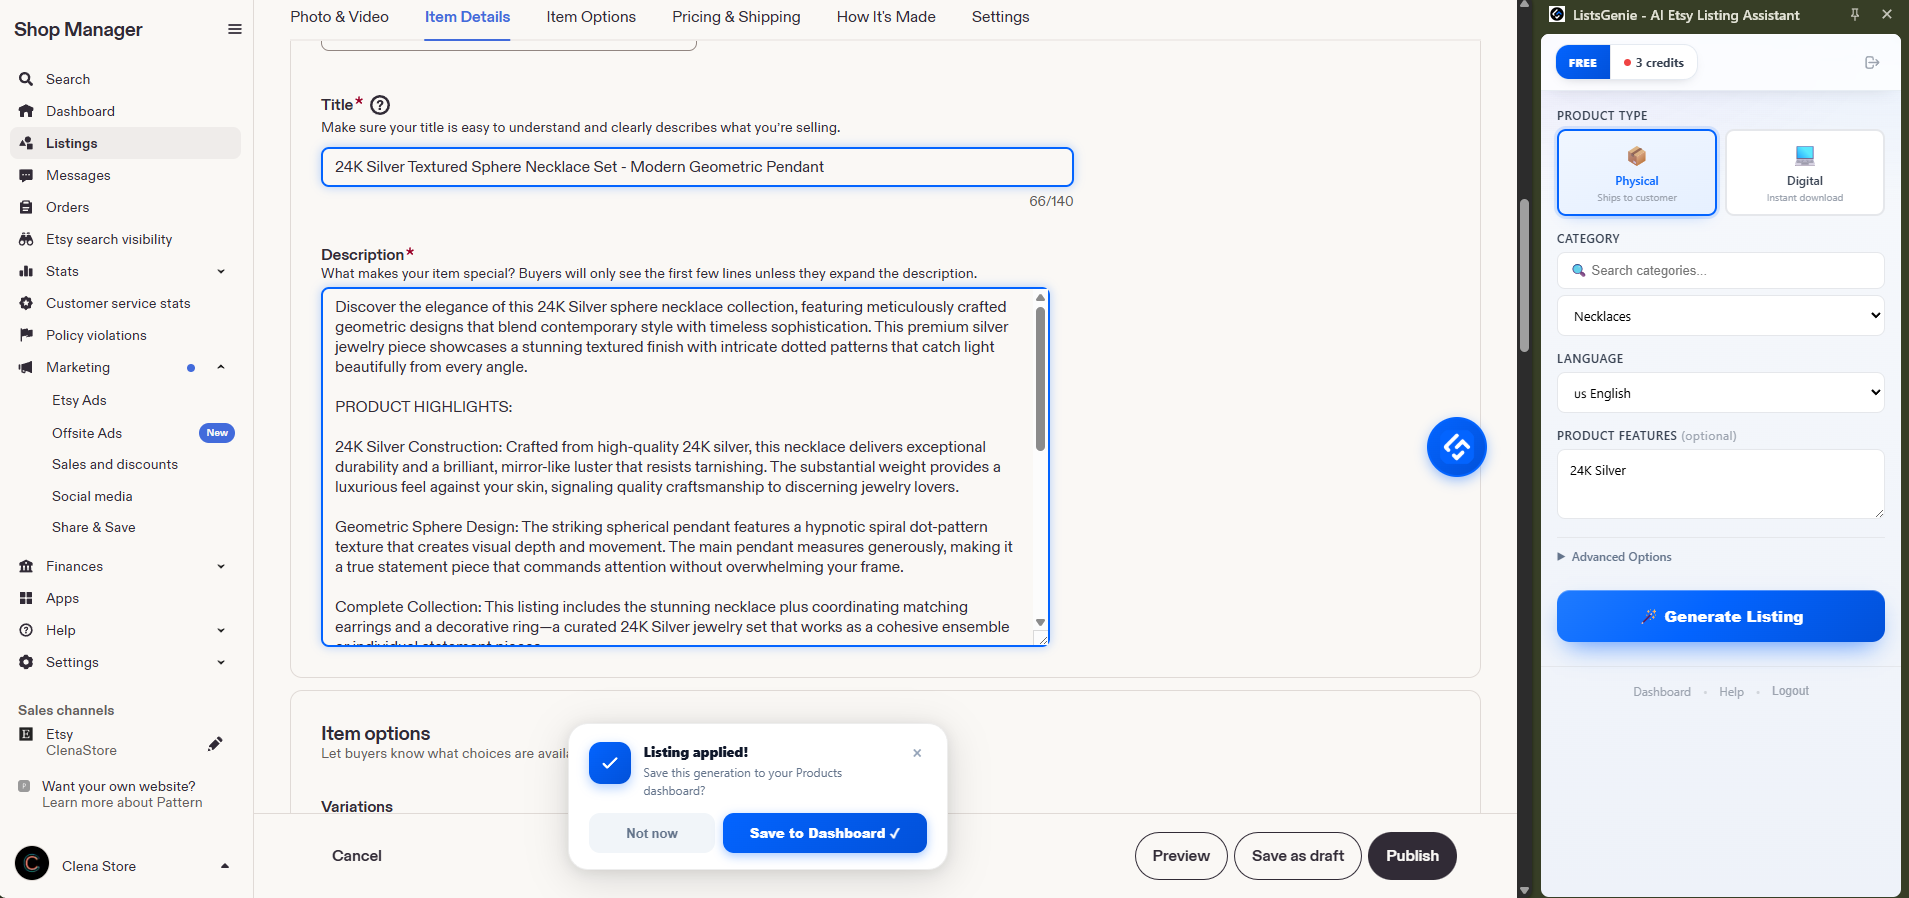This screenshot has width=1909, height=898.
Task: Open the Necklaces category dropdown
Action: [1720, 316]
